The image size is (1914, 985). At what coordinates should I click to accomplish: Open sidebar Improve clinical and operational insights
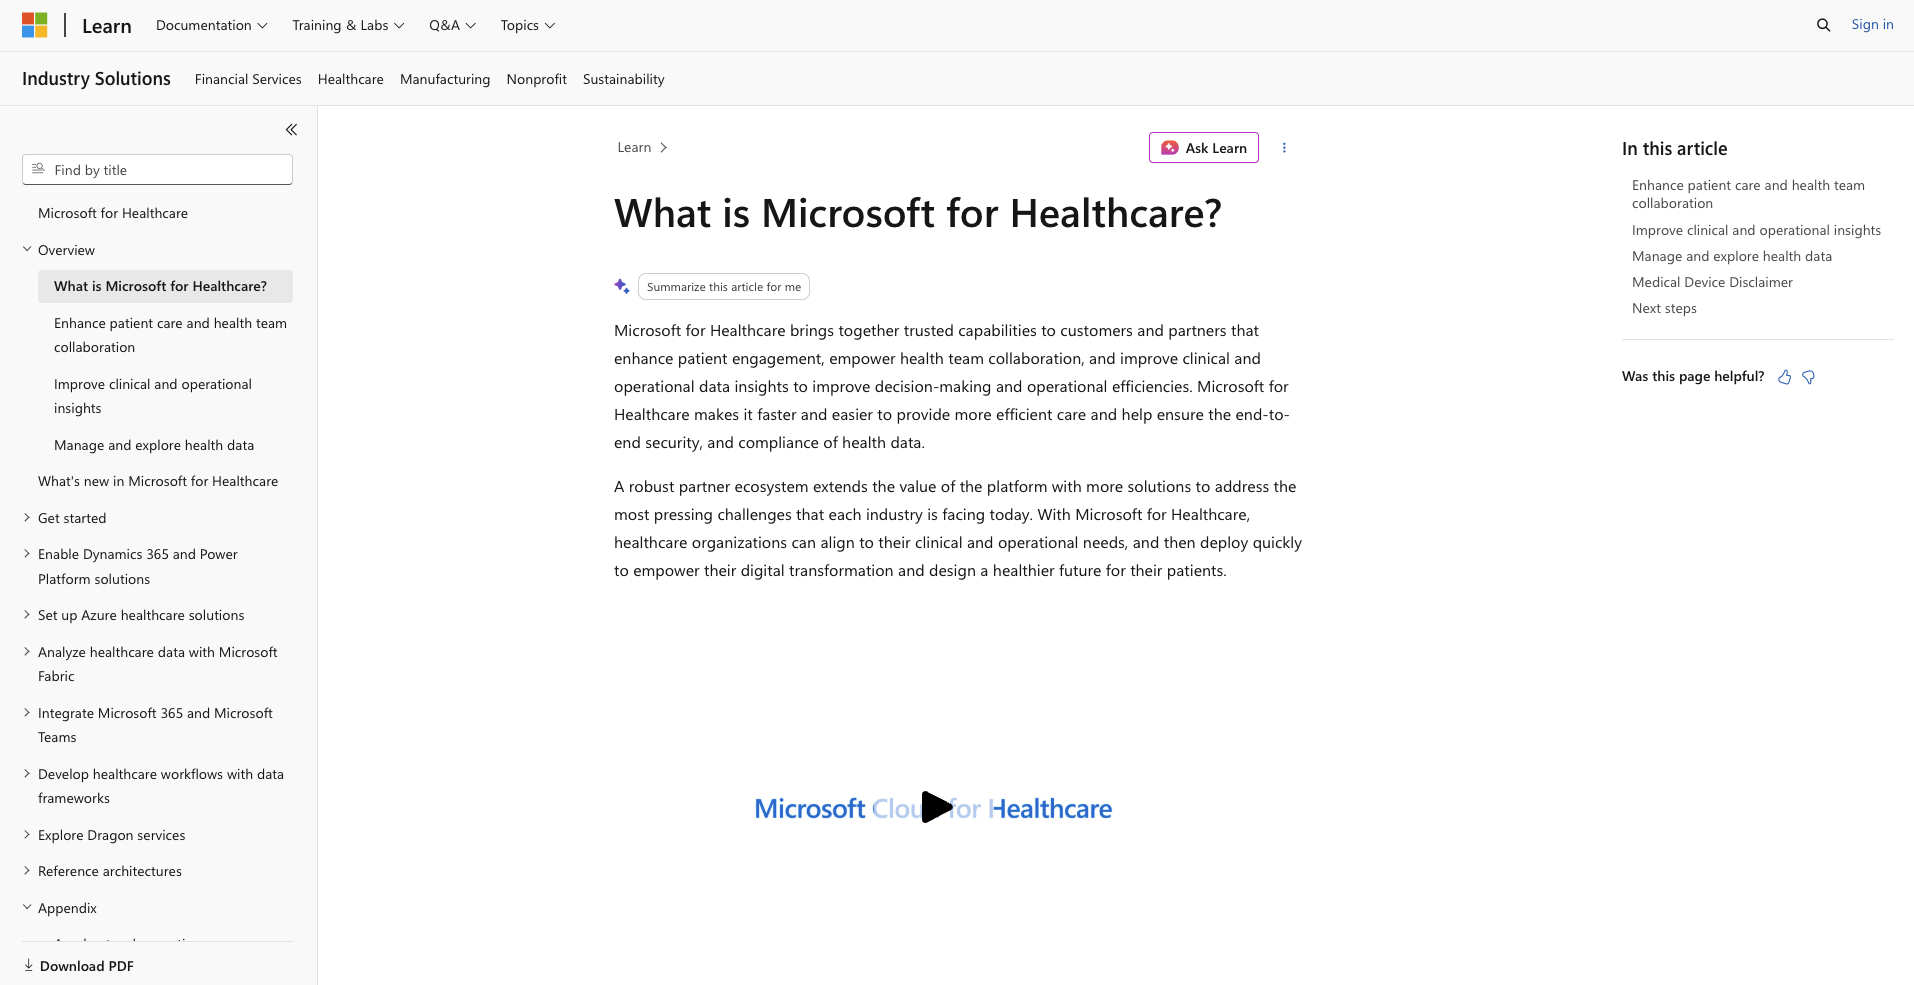(x=153, y=396)
